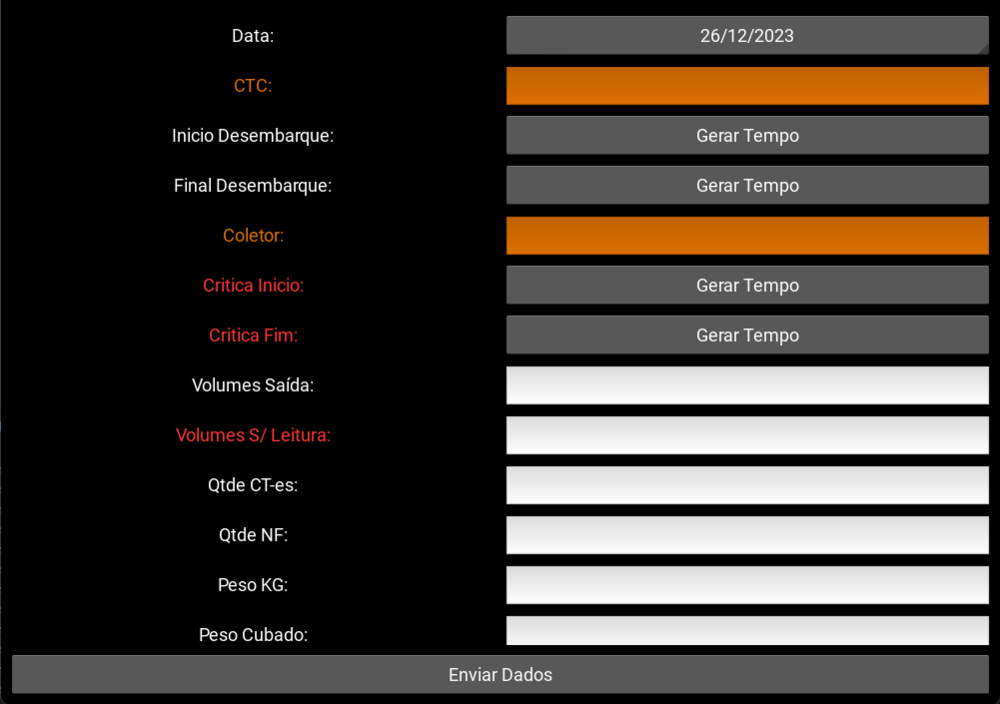Click the Qtde CT-es input field

pos(747,485)
